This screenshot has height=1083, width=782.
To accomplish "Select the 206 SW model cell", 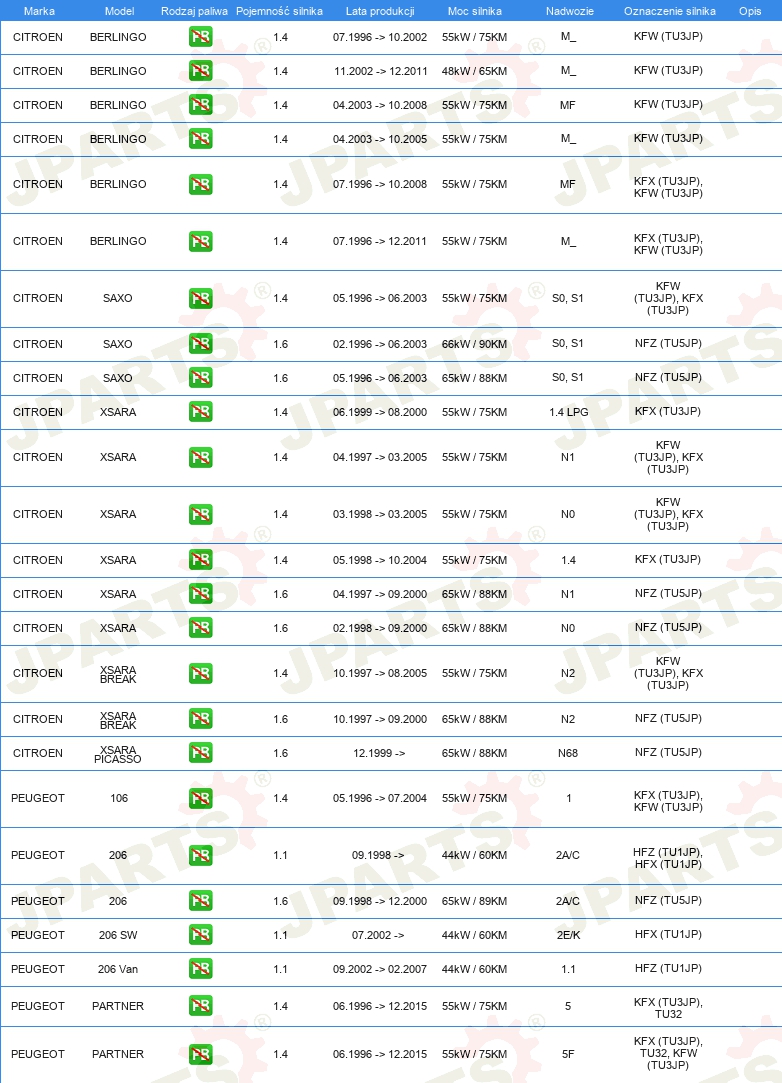I will (x=118, y=935).
